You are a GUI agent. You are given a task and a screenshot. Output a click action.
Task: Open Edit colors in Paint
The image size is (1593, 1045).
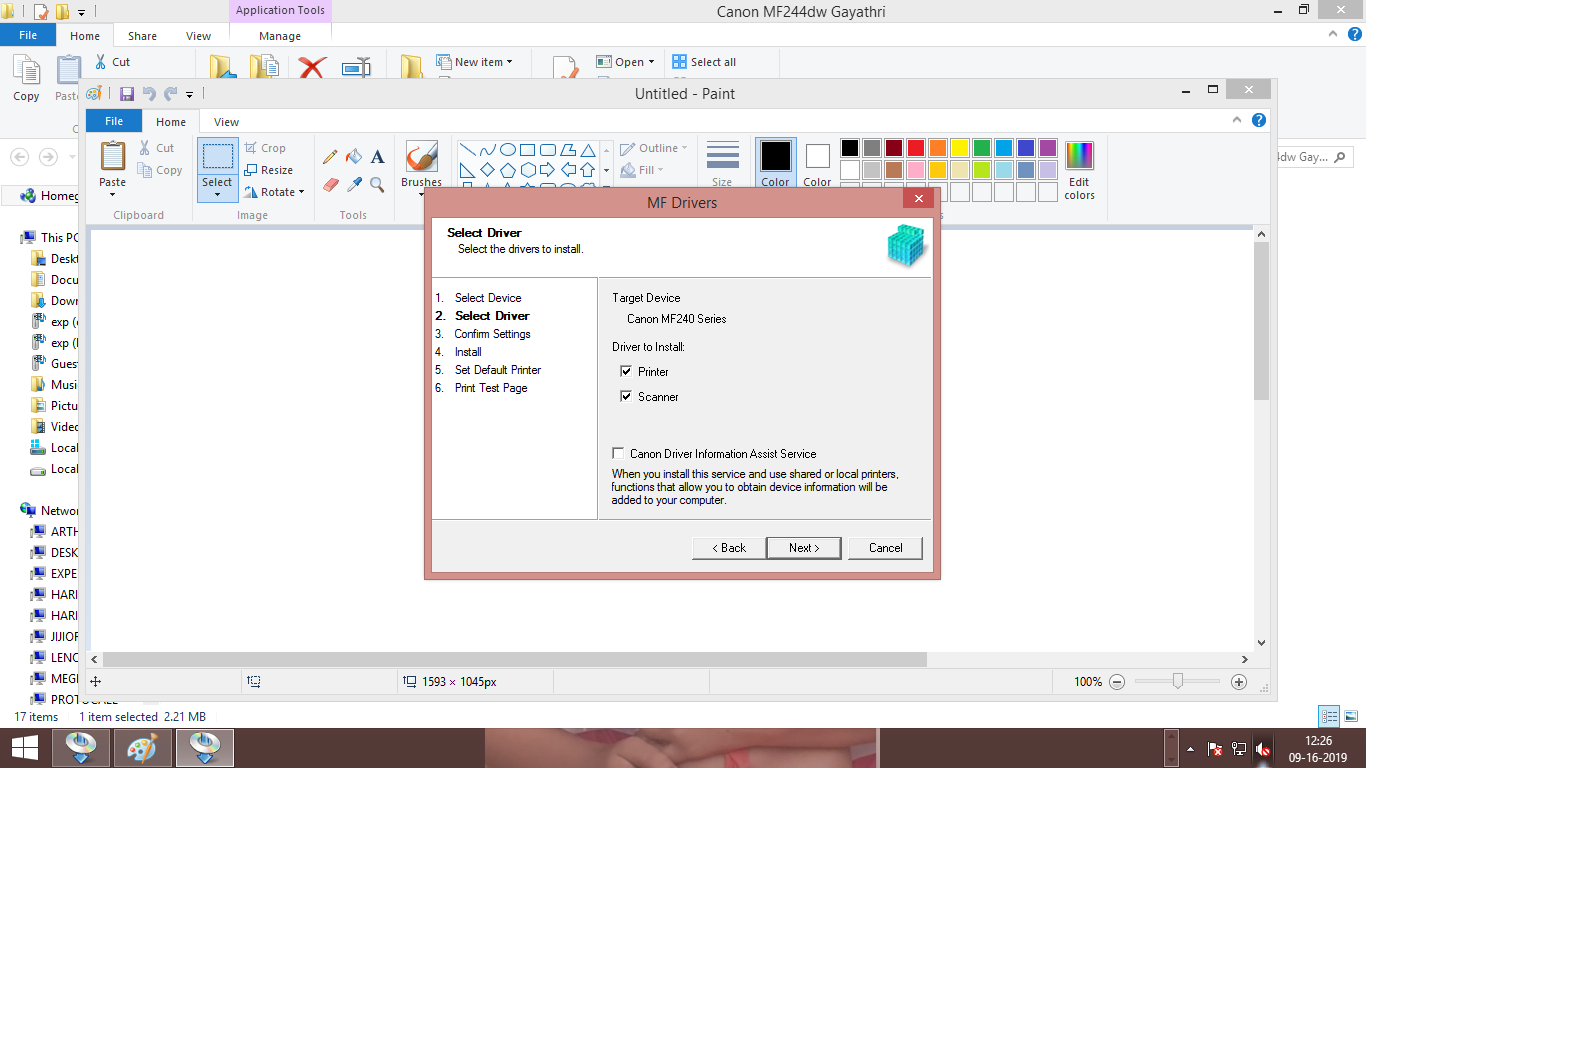tap(1079, 170)
